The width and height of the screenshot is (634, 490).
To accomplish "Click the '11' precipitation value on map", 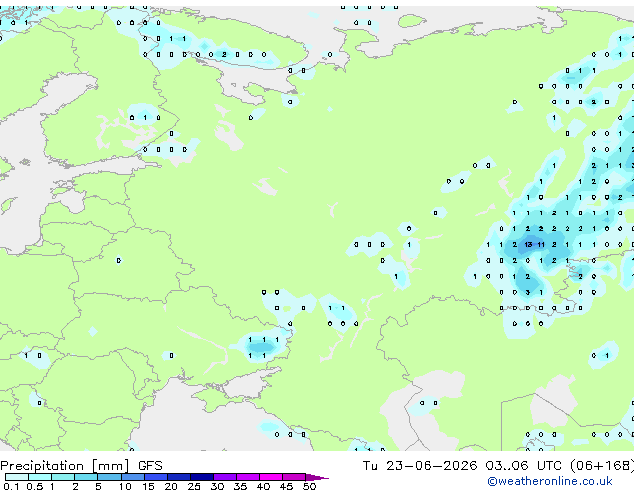I will 541,245.
